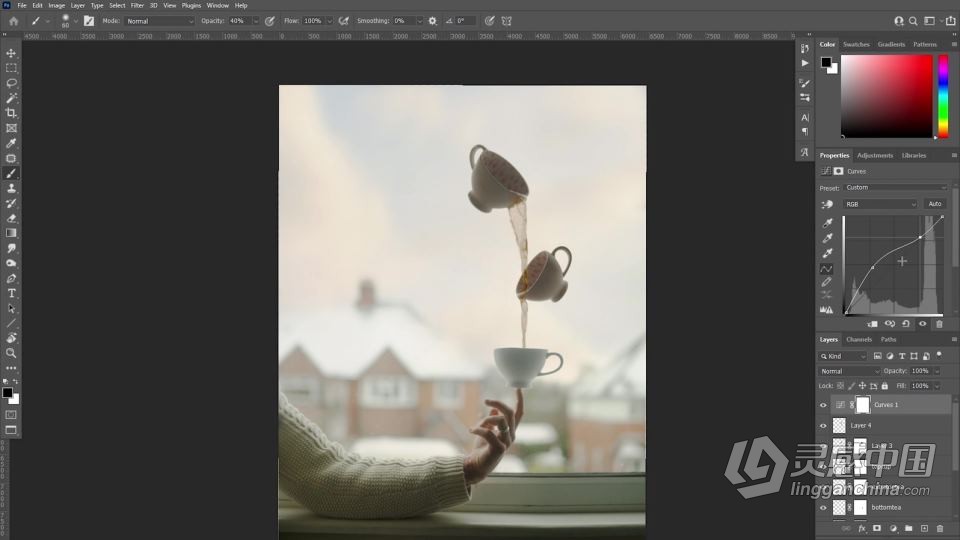Switch to the Swatches tab
960x540 pixels.
pos(856,44)
